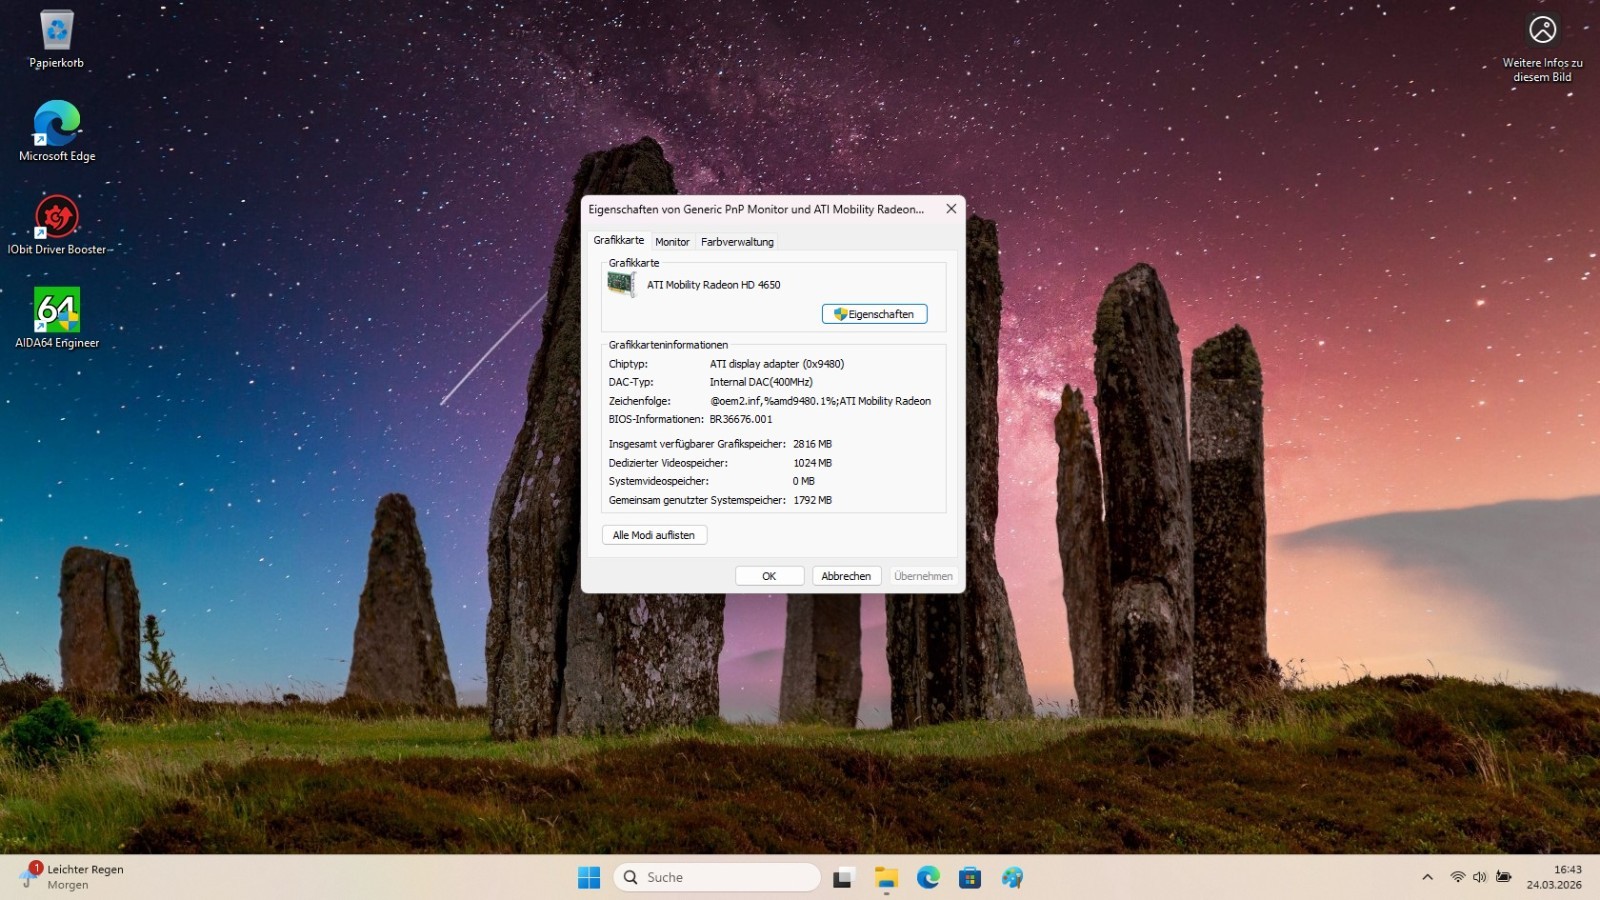The height and width of the screenshot is (900, 1600).
Task: Click dedicated video memory value '1024 MB'
Action: pos(812,463)
